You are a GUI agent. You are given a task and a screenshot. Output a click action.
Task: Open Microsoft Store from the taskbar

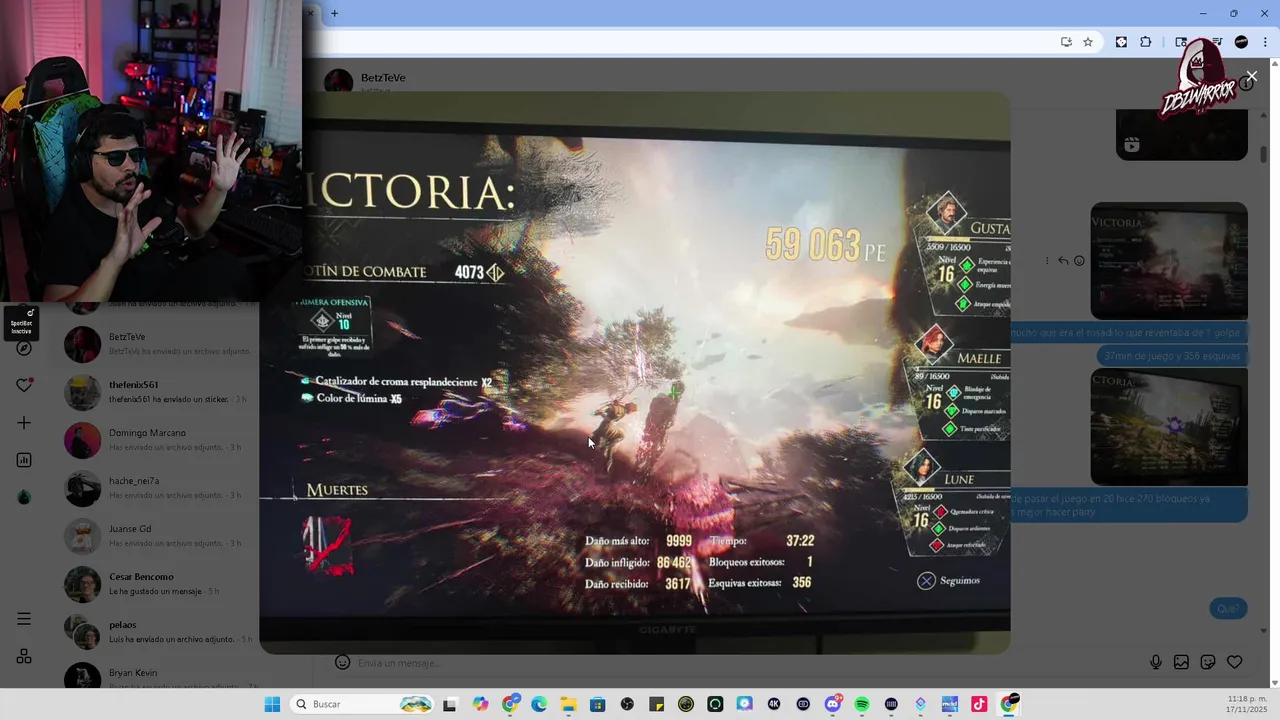pos(598,704)
